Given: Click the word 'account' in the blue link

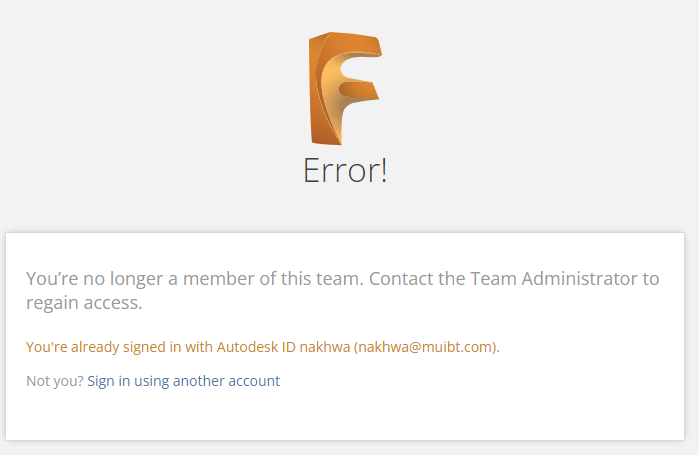Looking at the screenshot, I should point(254,381).
